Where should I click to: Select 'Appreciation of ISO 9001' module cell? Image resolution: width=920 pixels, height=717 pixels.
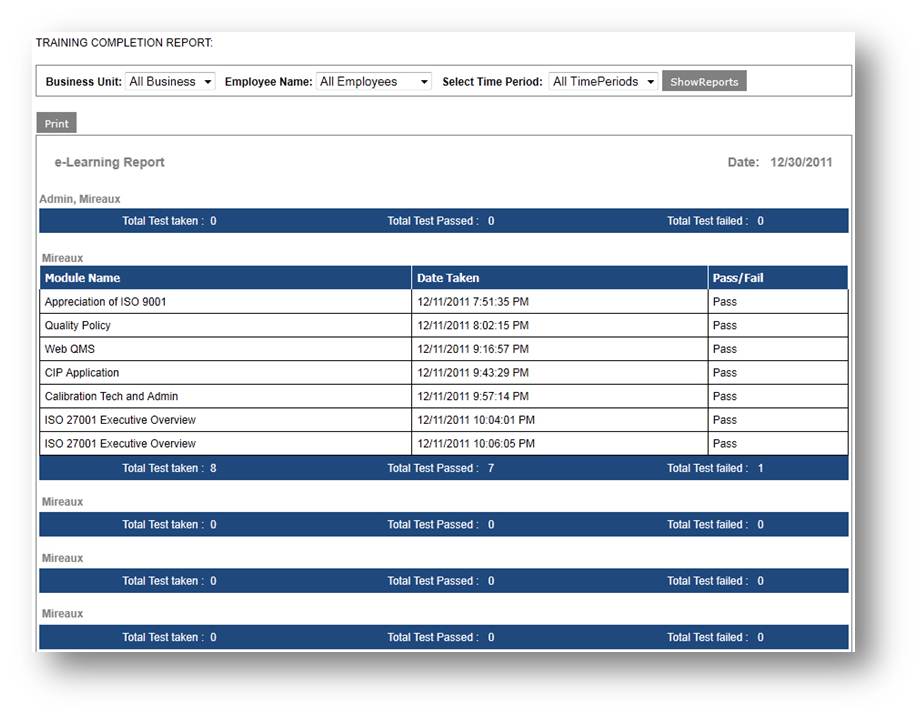226,302
